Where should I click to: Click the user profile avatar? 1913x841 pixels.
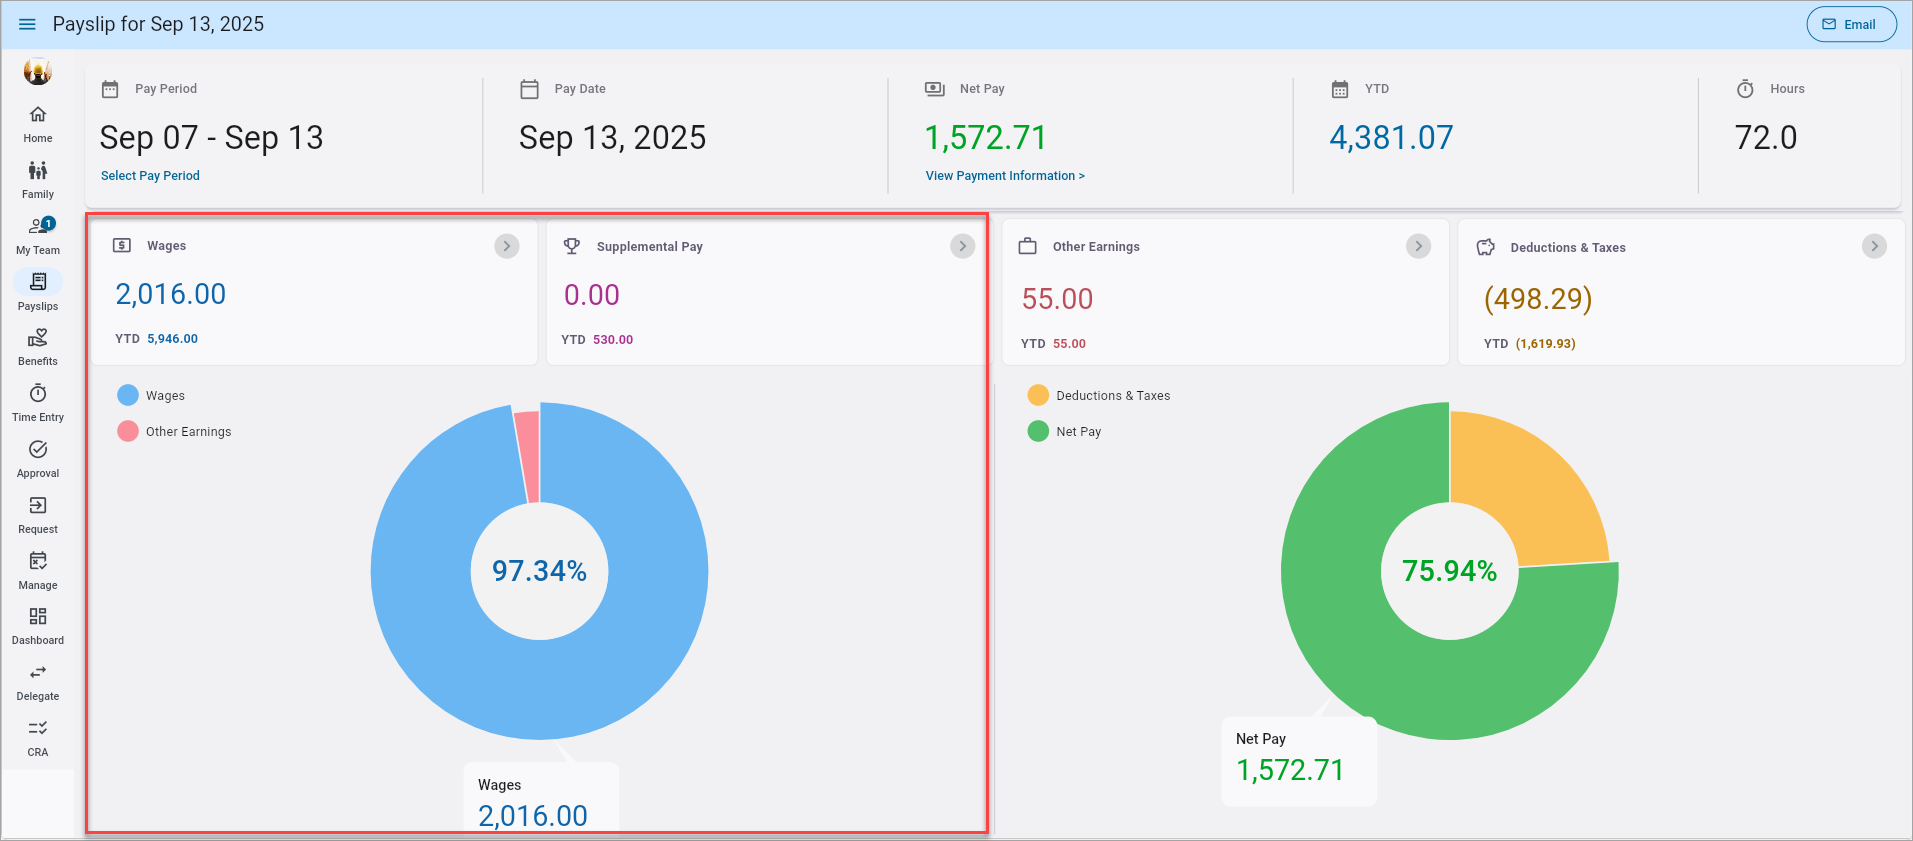38,72
